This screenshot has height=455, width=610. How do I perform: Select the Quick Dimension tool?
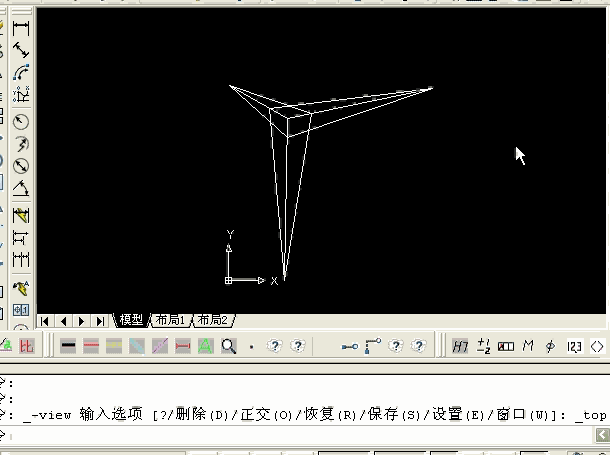pos(21,215)
